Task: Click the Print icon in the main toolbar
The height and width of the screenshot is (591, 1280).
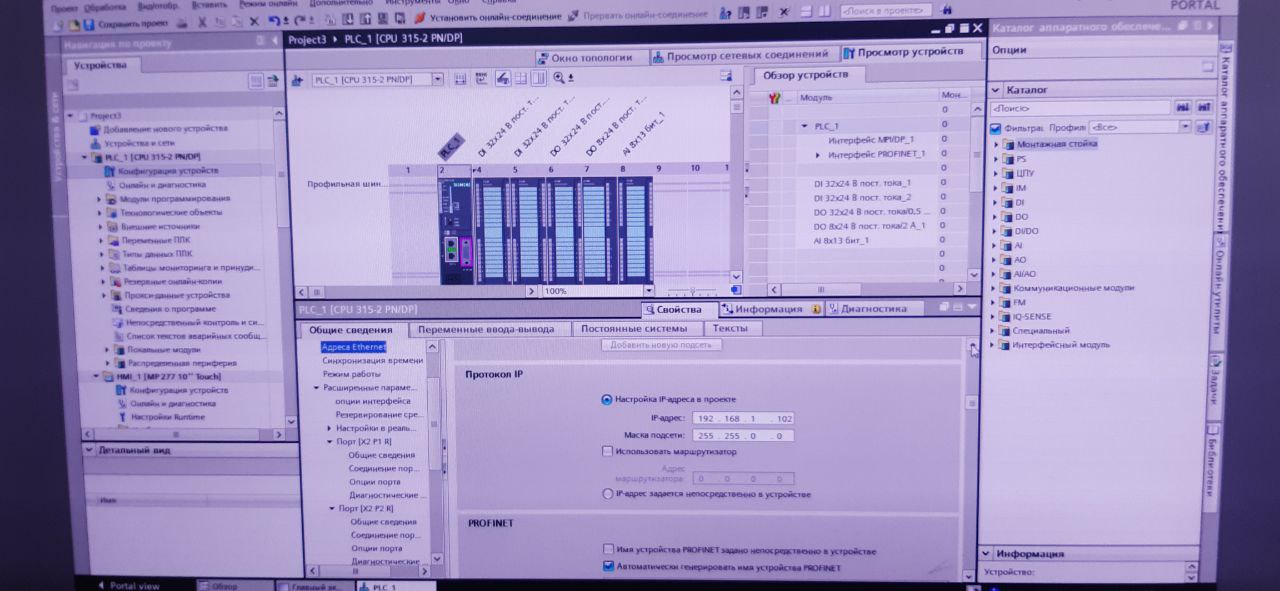Action: click(182, 22)
